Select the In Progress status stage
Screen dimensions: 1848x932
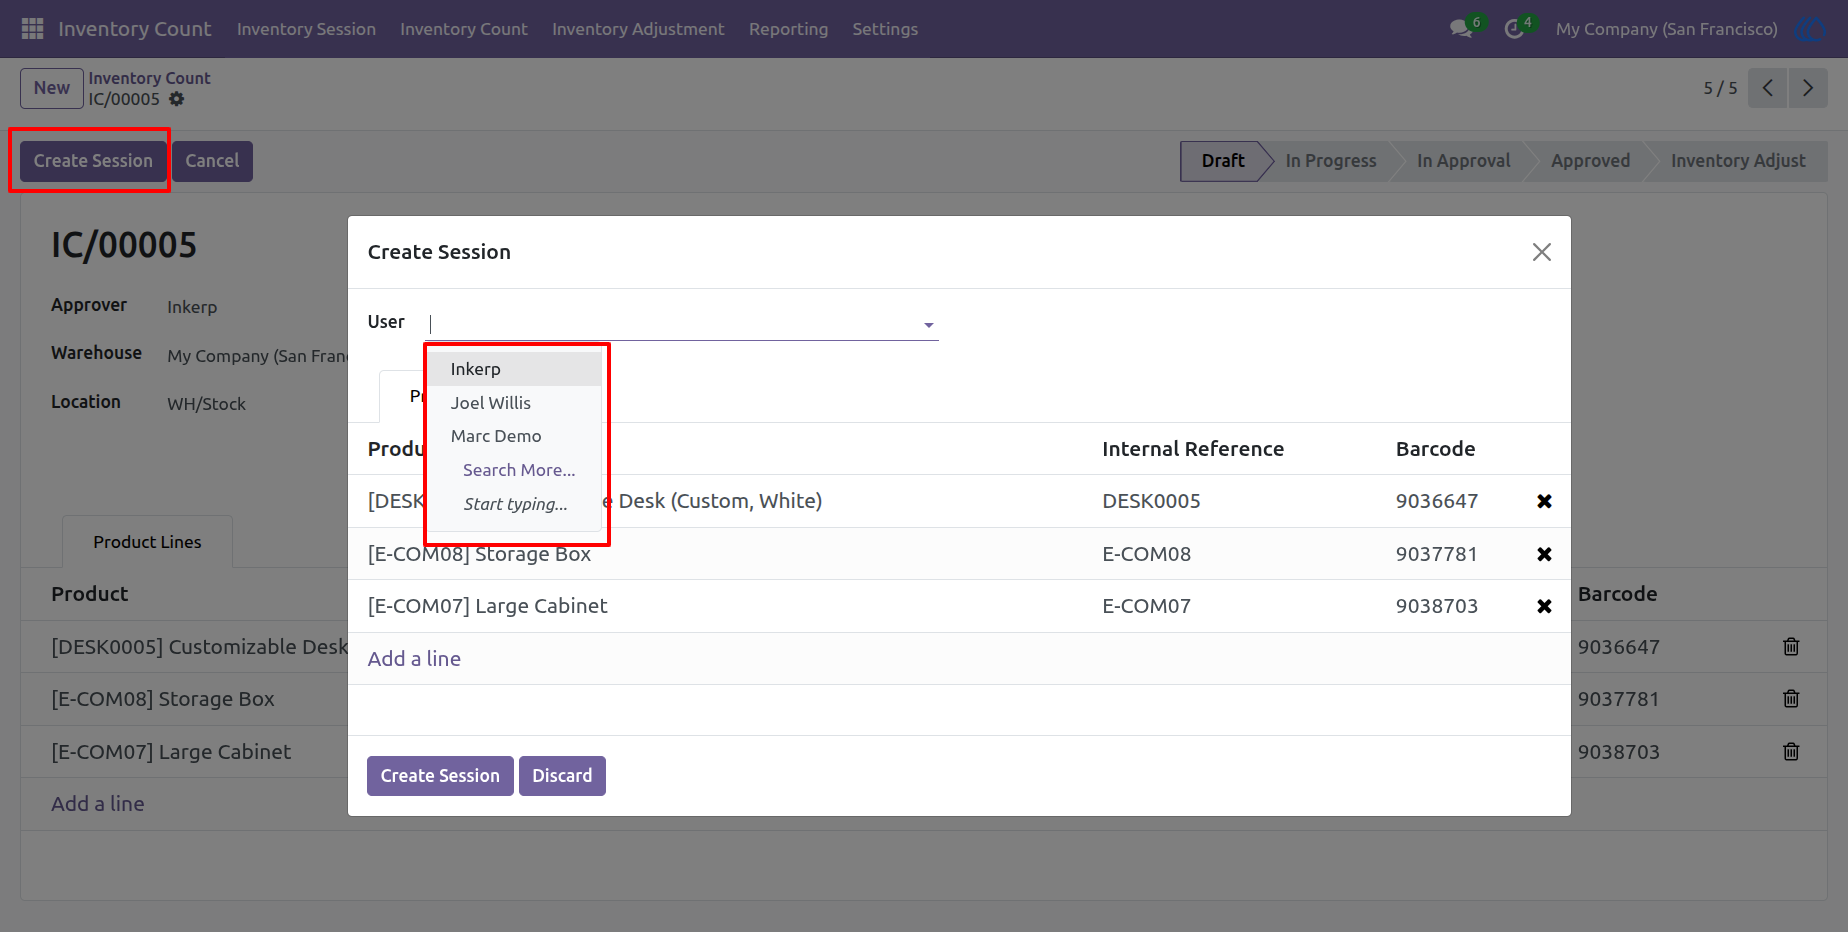click(1331, 161)
